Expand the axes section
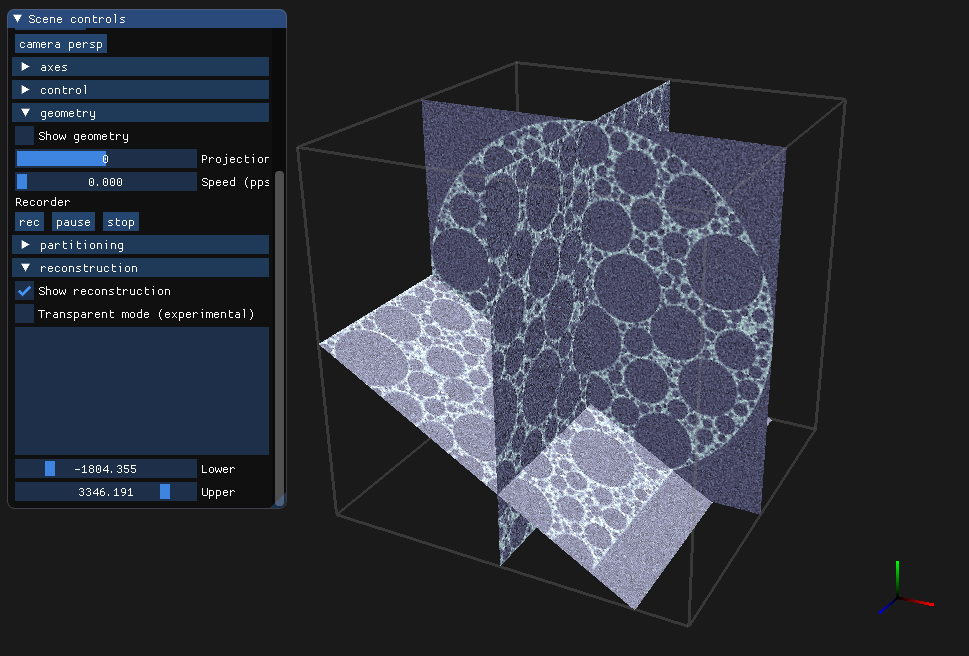969x656 pixels. click(26, 67)
